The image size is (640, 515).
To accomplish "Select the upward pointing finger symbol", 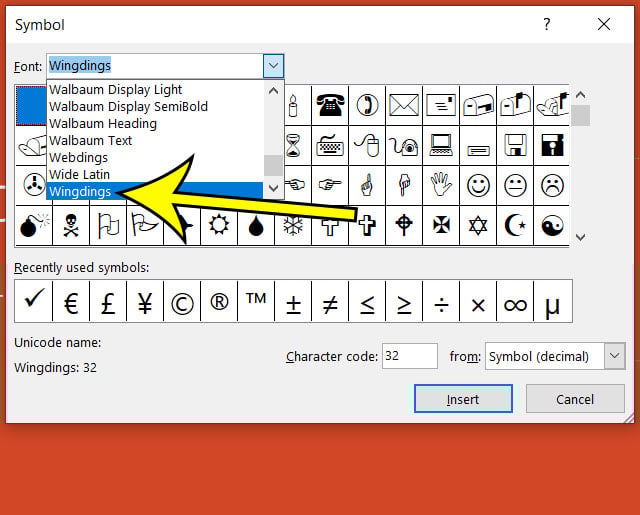I will pos(367,185).
